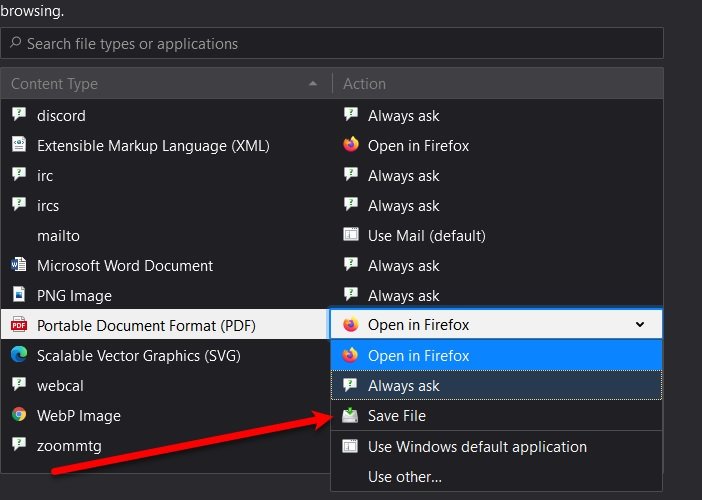702x500 pixels.
Task: Click the Action column header
Action: [x=364, y=84]
